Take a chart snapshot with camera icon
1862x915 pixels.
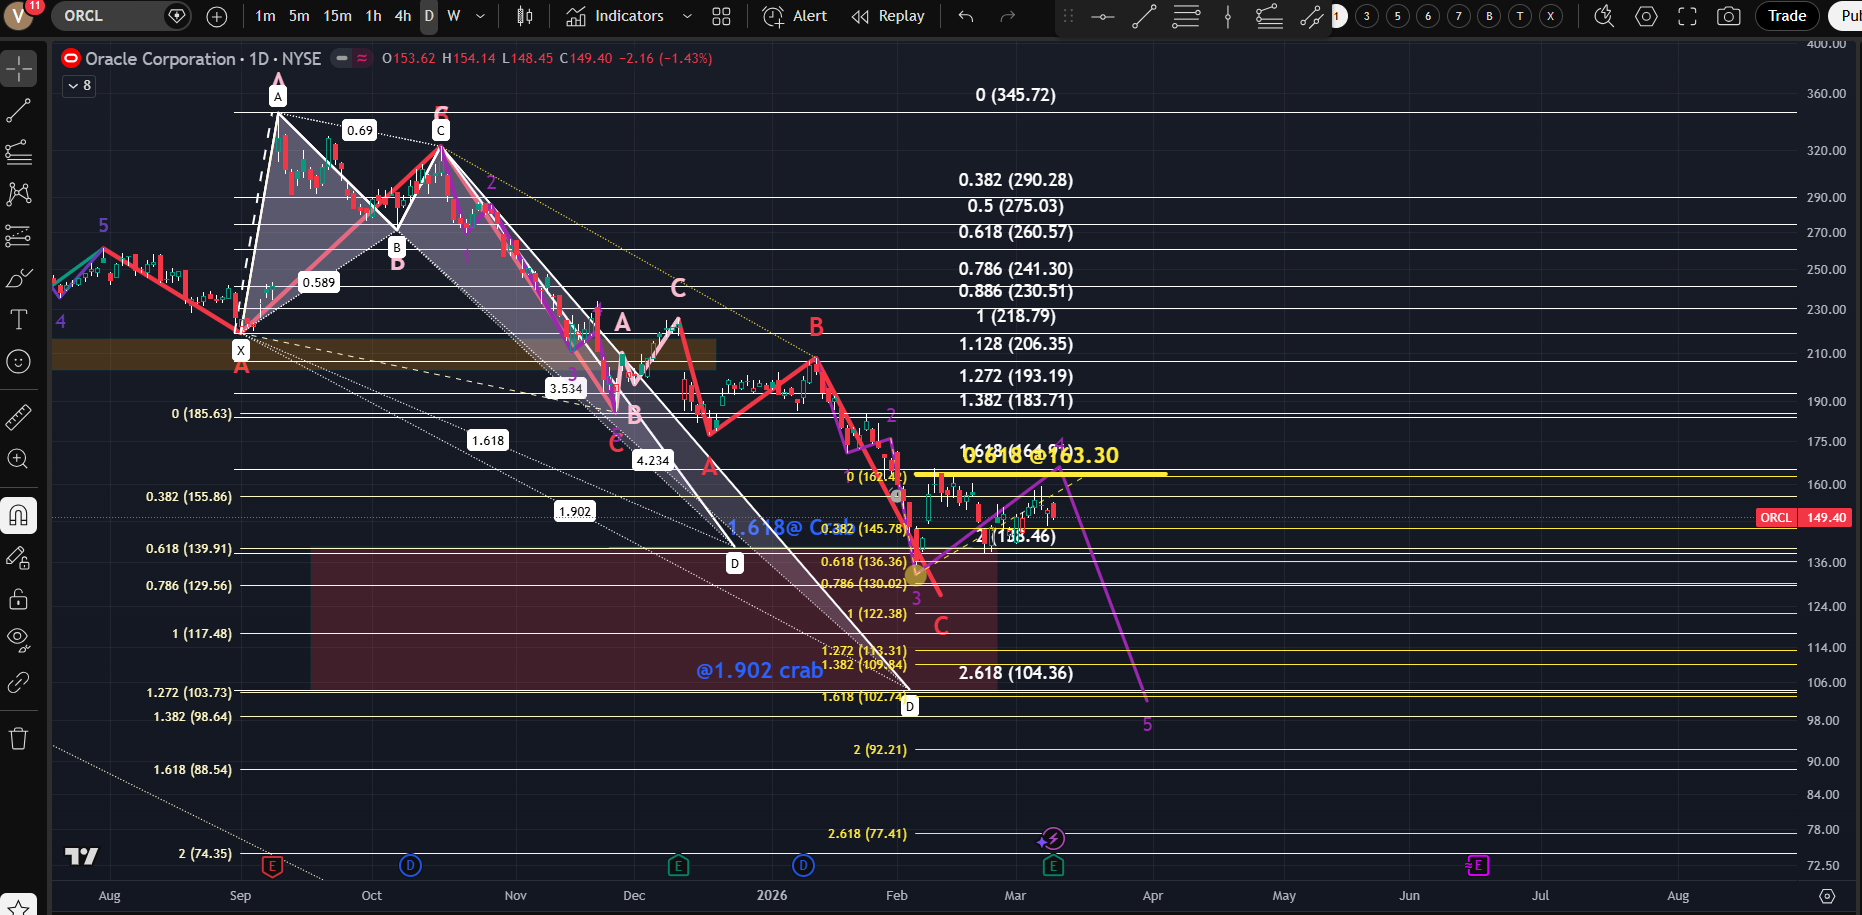click(1728, 16)
